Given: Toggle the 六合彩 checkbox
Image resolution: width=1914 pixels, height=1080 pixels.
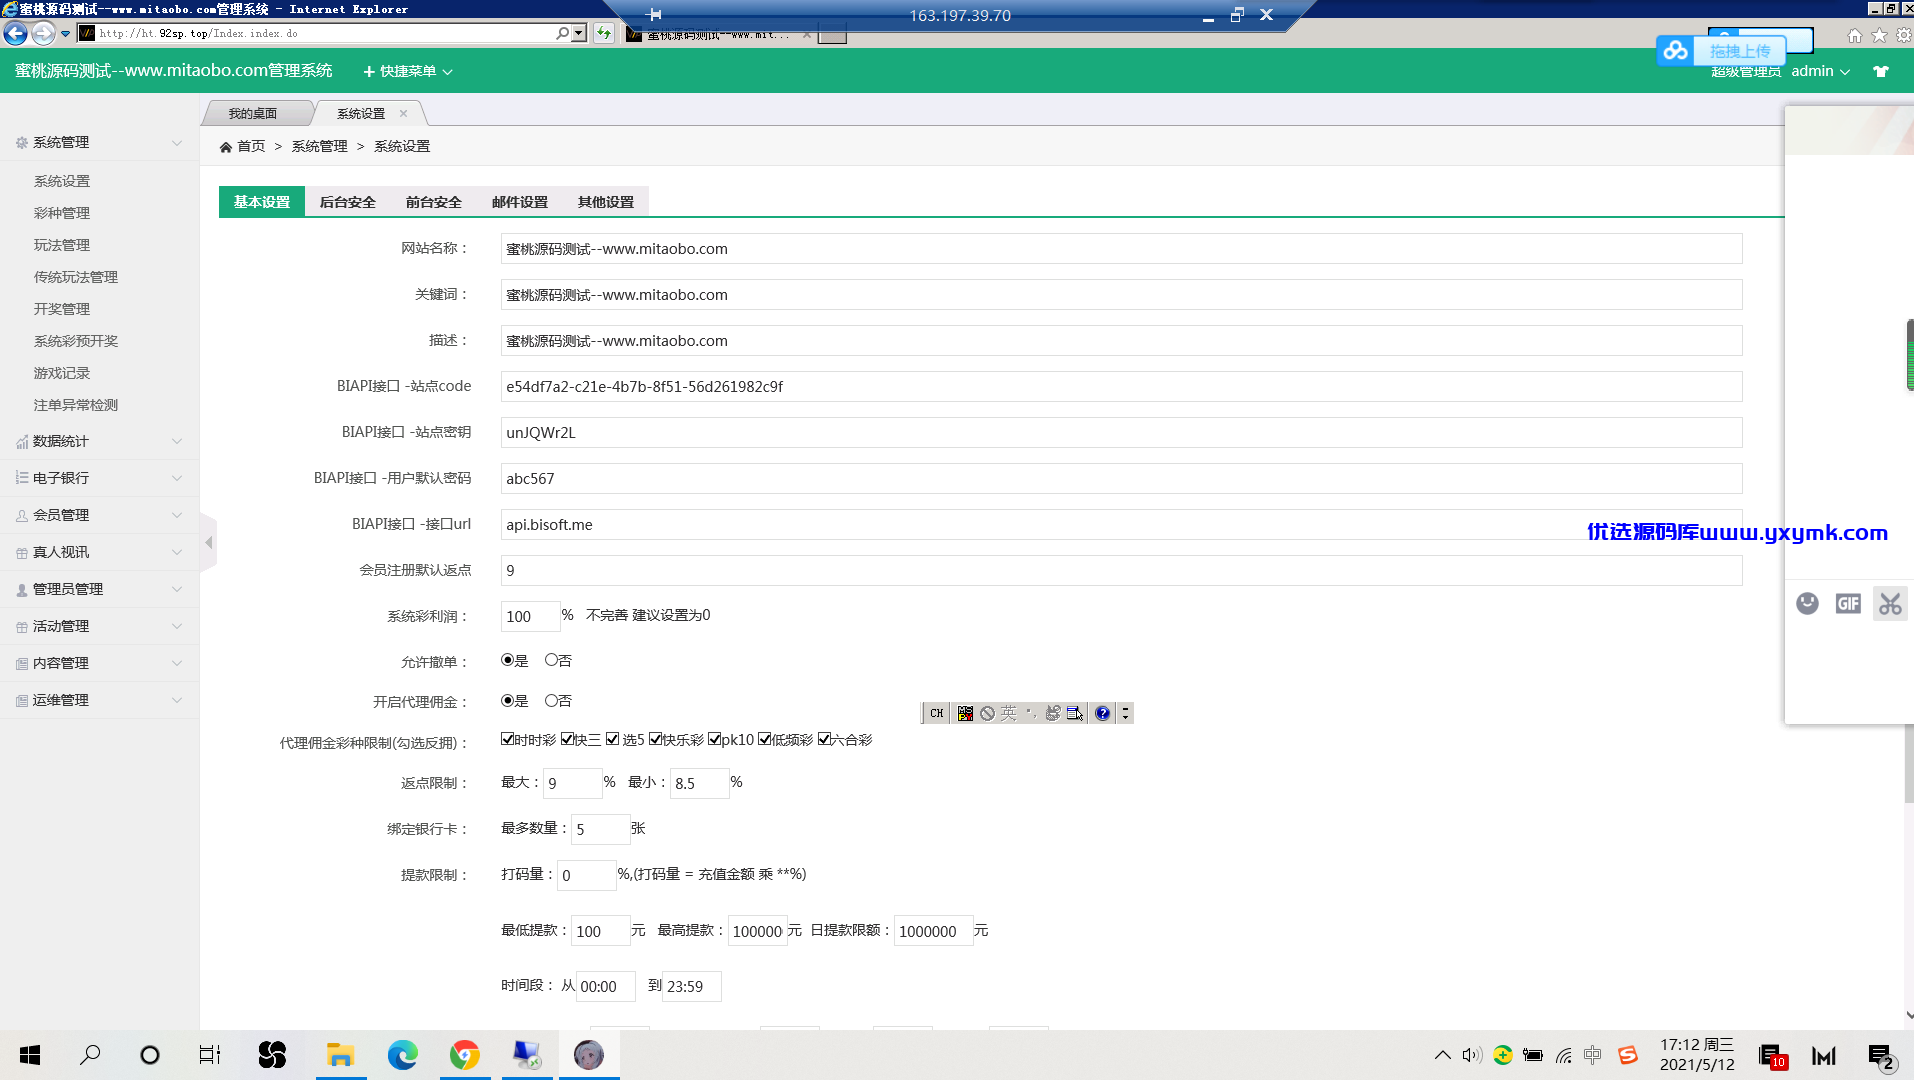Looking at the screenshot, I should pyautogui.click(x=824, y=739).
